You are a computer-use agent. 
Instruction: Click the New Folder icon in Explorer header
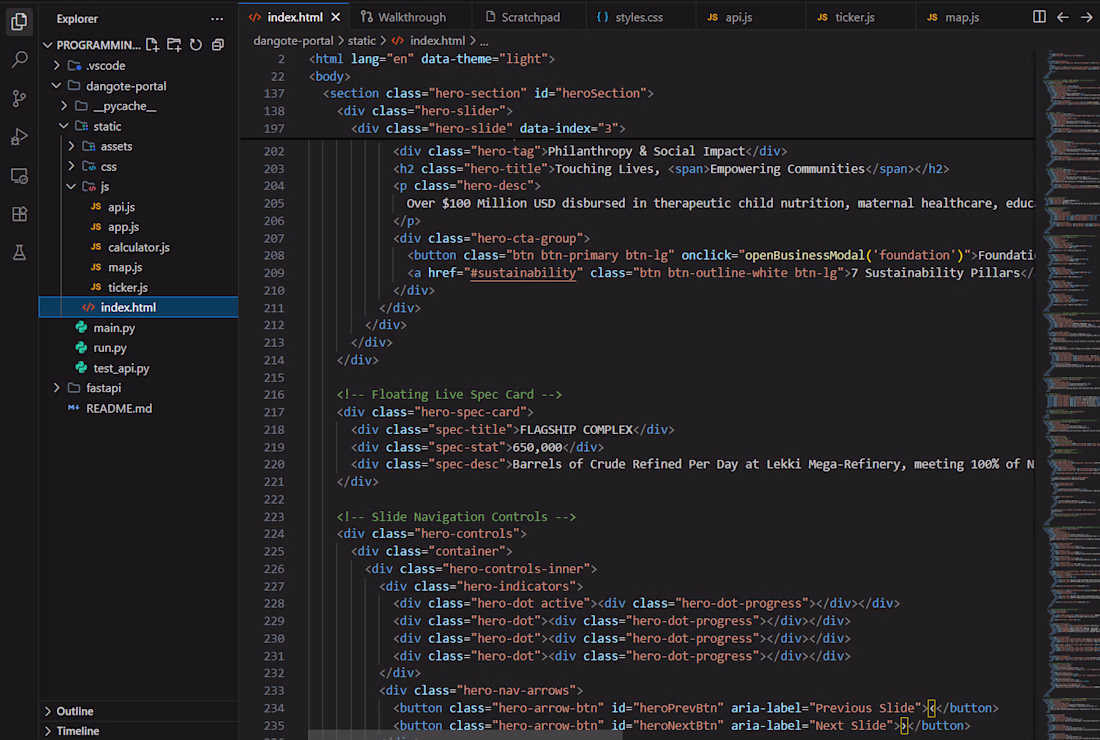point(174,45)
